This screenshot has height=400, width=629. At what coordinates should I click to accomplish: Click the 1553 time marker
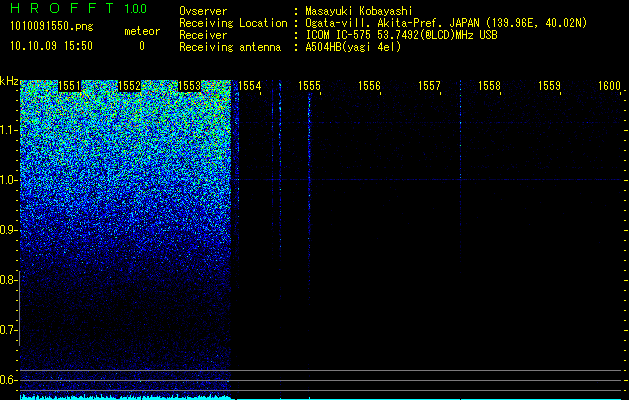(x=189, y=86)
